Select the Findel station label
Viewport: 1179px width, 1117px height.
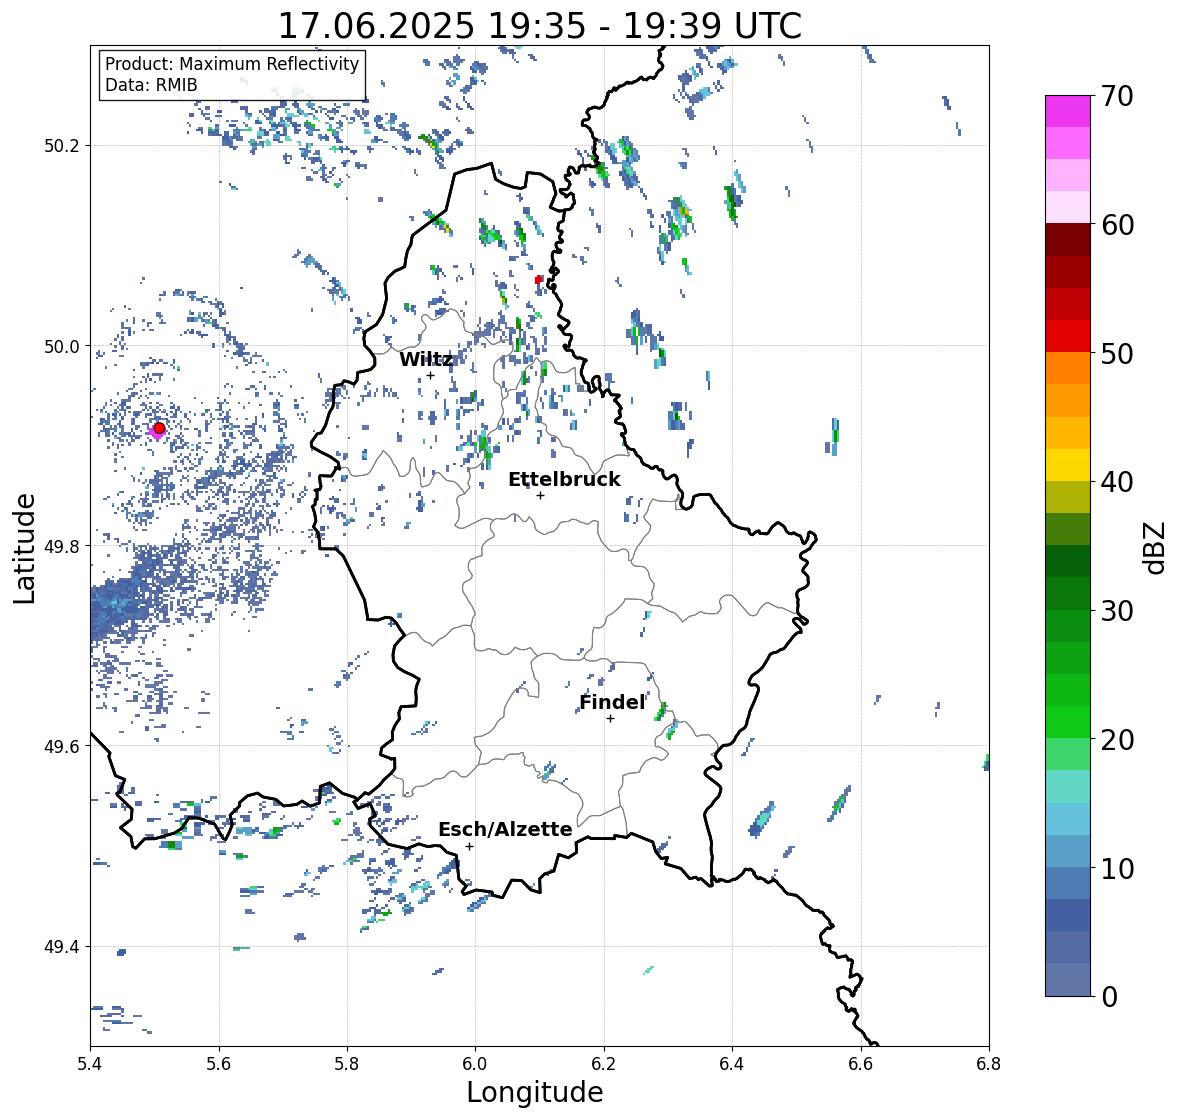point(612,702)
